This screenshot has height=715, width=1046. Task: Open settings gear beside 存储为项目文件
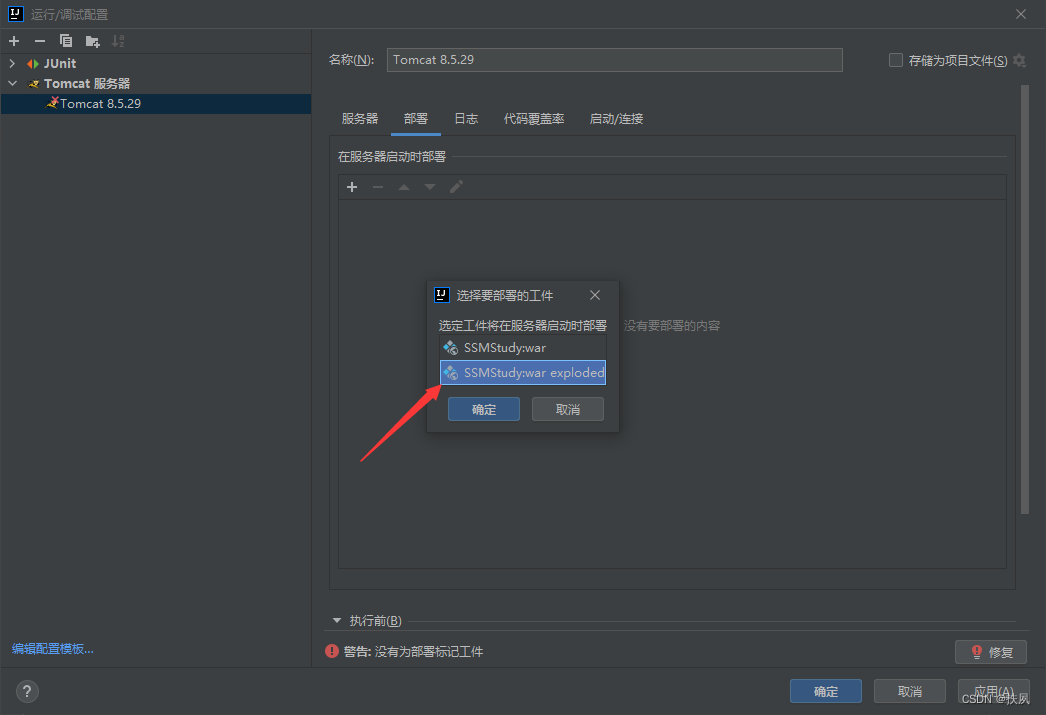1019,61
